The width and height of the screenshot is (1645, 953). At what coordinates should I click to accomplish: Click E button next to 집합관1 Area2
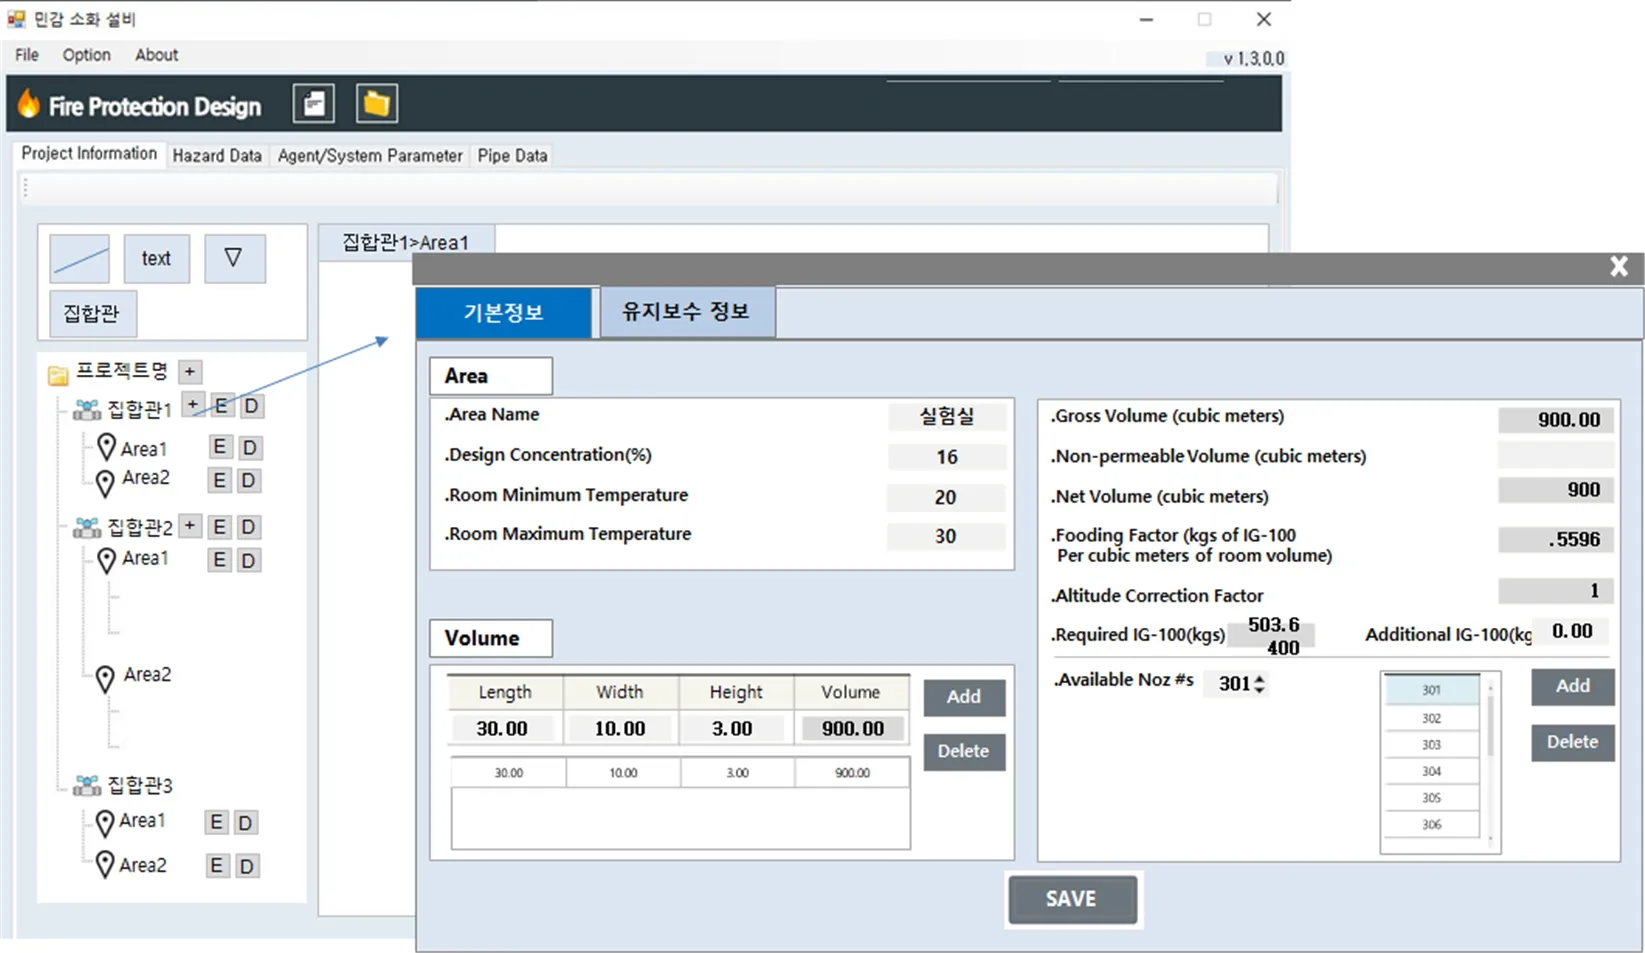click(219, 481)
